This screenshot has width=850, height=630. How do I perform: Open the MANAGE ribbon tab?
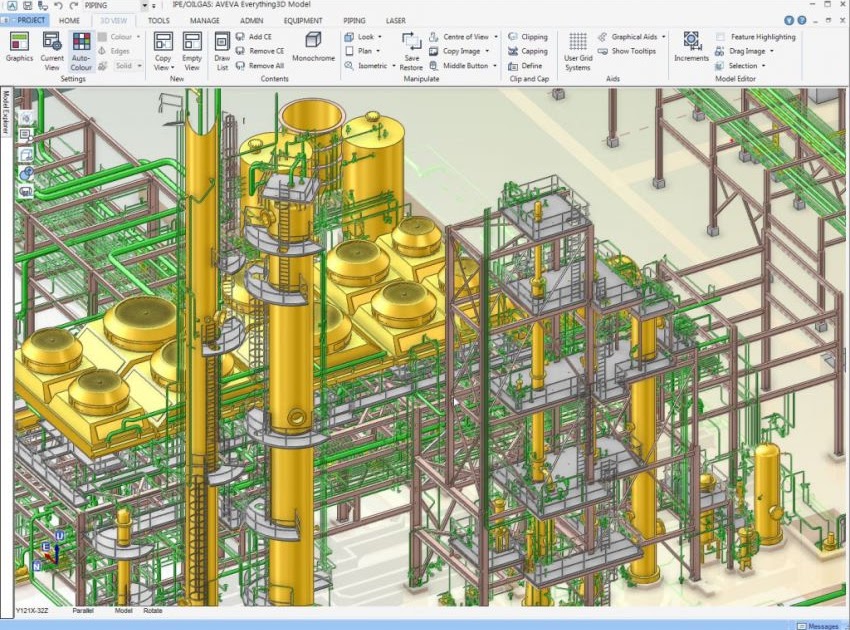coord(204,20)
